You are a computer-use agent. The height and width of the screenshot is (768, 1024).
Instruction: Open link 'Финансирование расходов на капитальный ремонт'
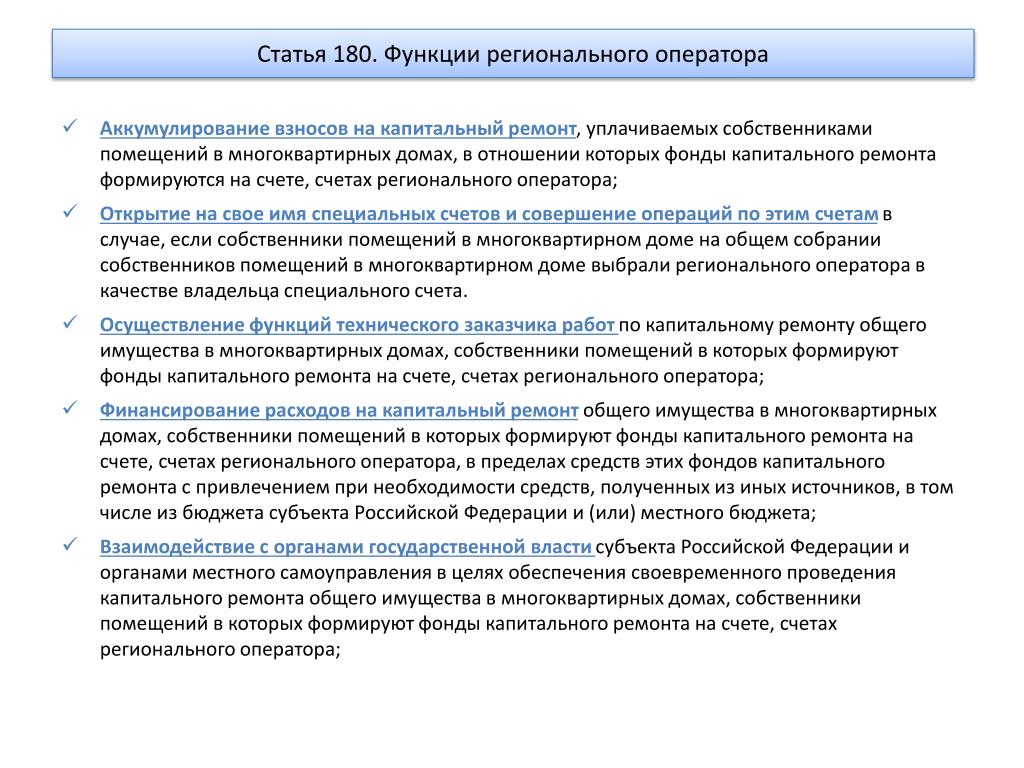coord(339,411)
